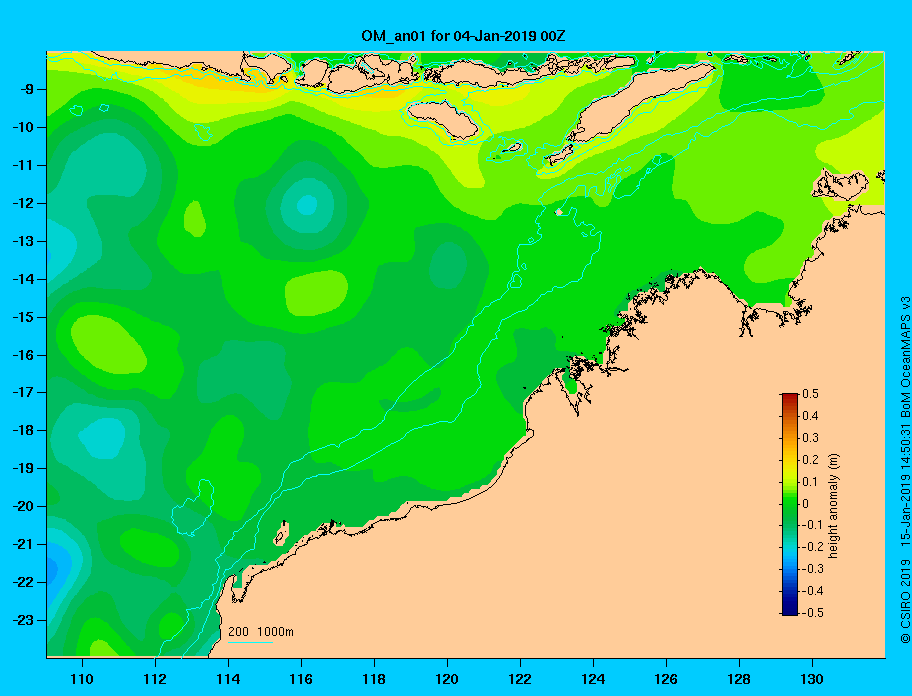Click latitude label -23 on left axis
The width and height of the screenshot is (912, 696).
[22, 620]
